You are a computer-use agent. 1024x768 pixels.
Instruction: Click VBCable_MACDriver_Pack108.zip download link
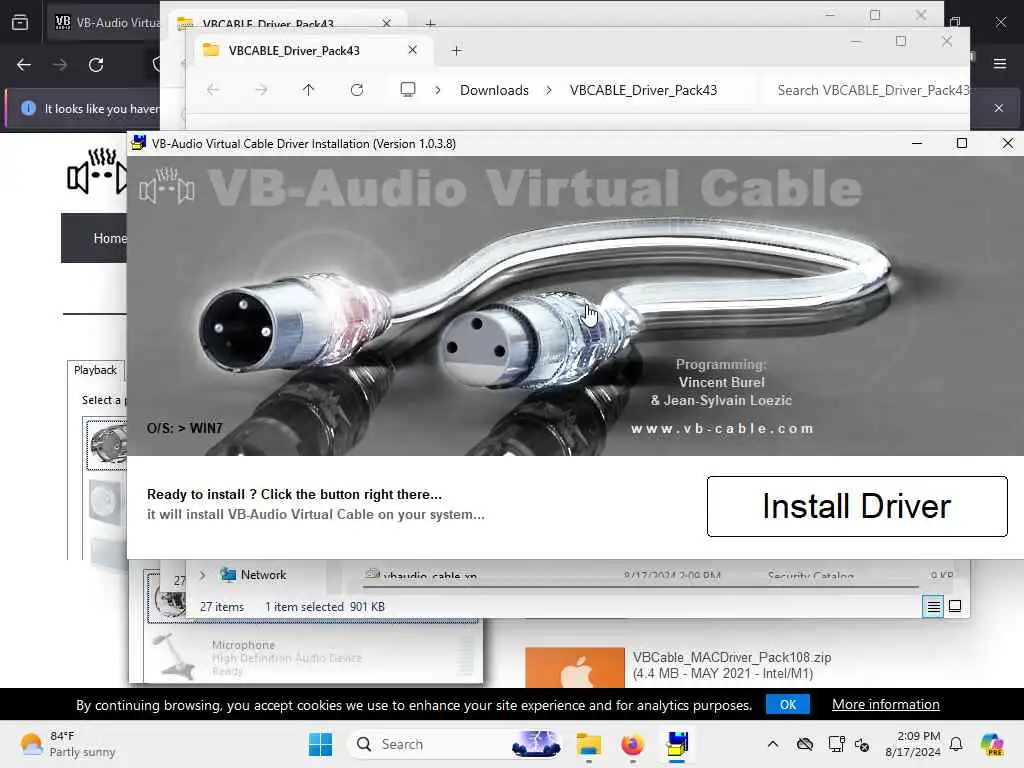[732, 658]
